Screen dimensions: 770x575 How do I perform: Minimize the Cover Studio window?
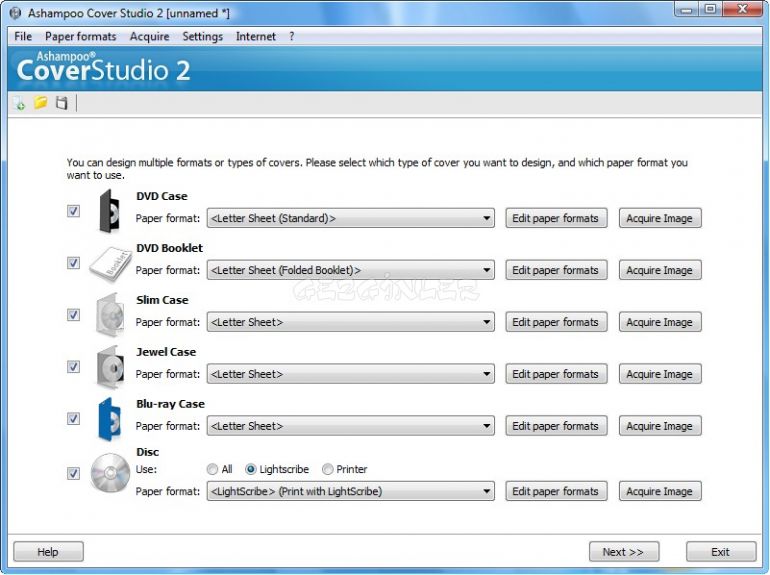(686, 9)
